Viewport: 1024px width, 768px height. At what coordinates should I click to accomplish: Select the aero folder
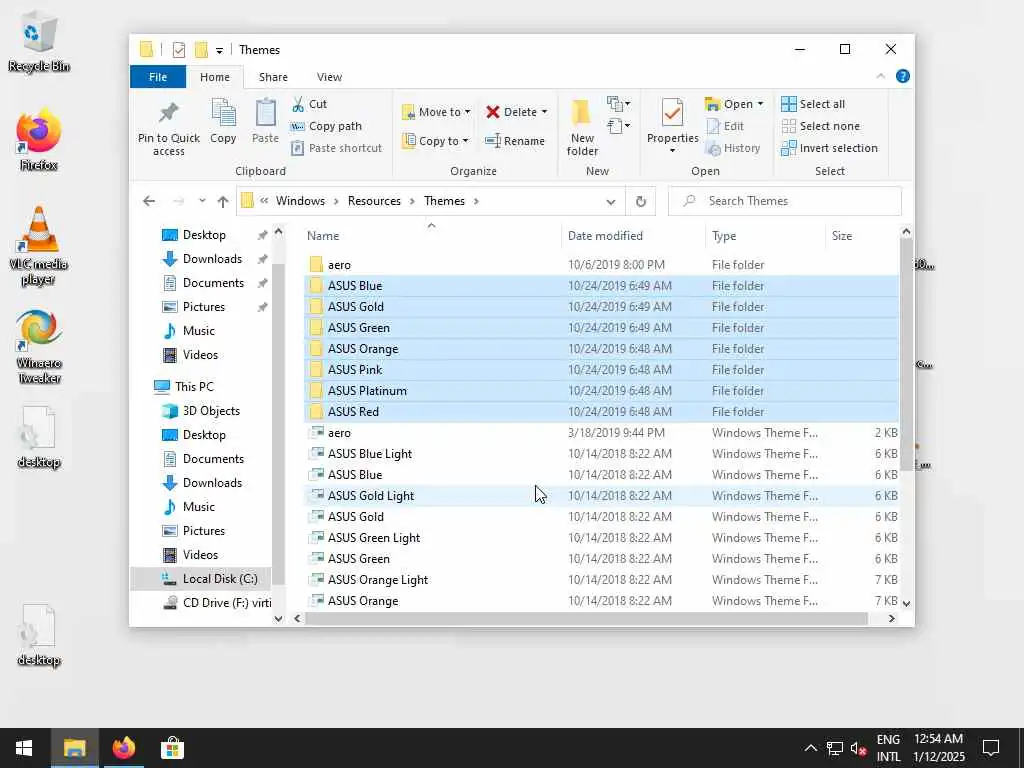pyautogui.click(x=601, y=264)
